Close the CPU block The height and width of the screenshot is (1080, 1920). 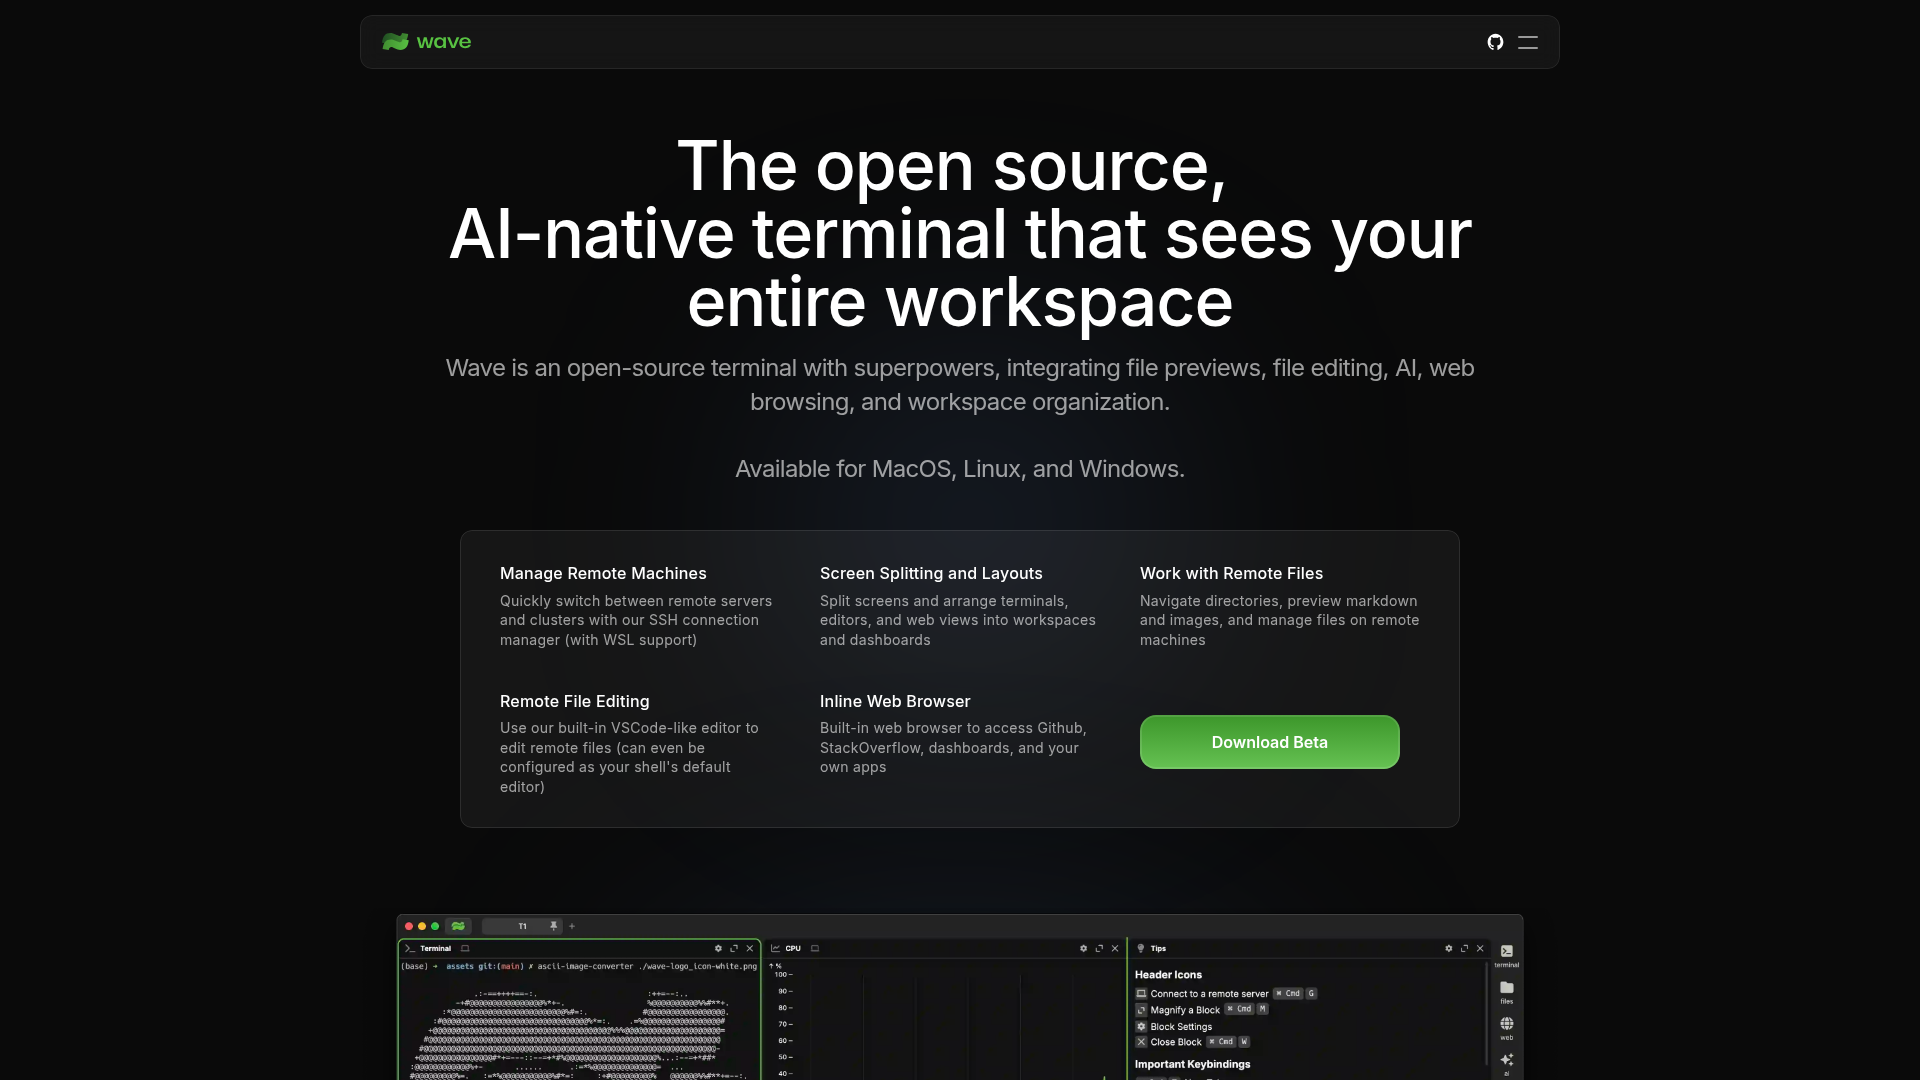[x=1114, y=948]
